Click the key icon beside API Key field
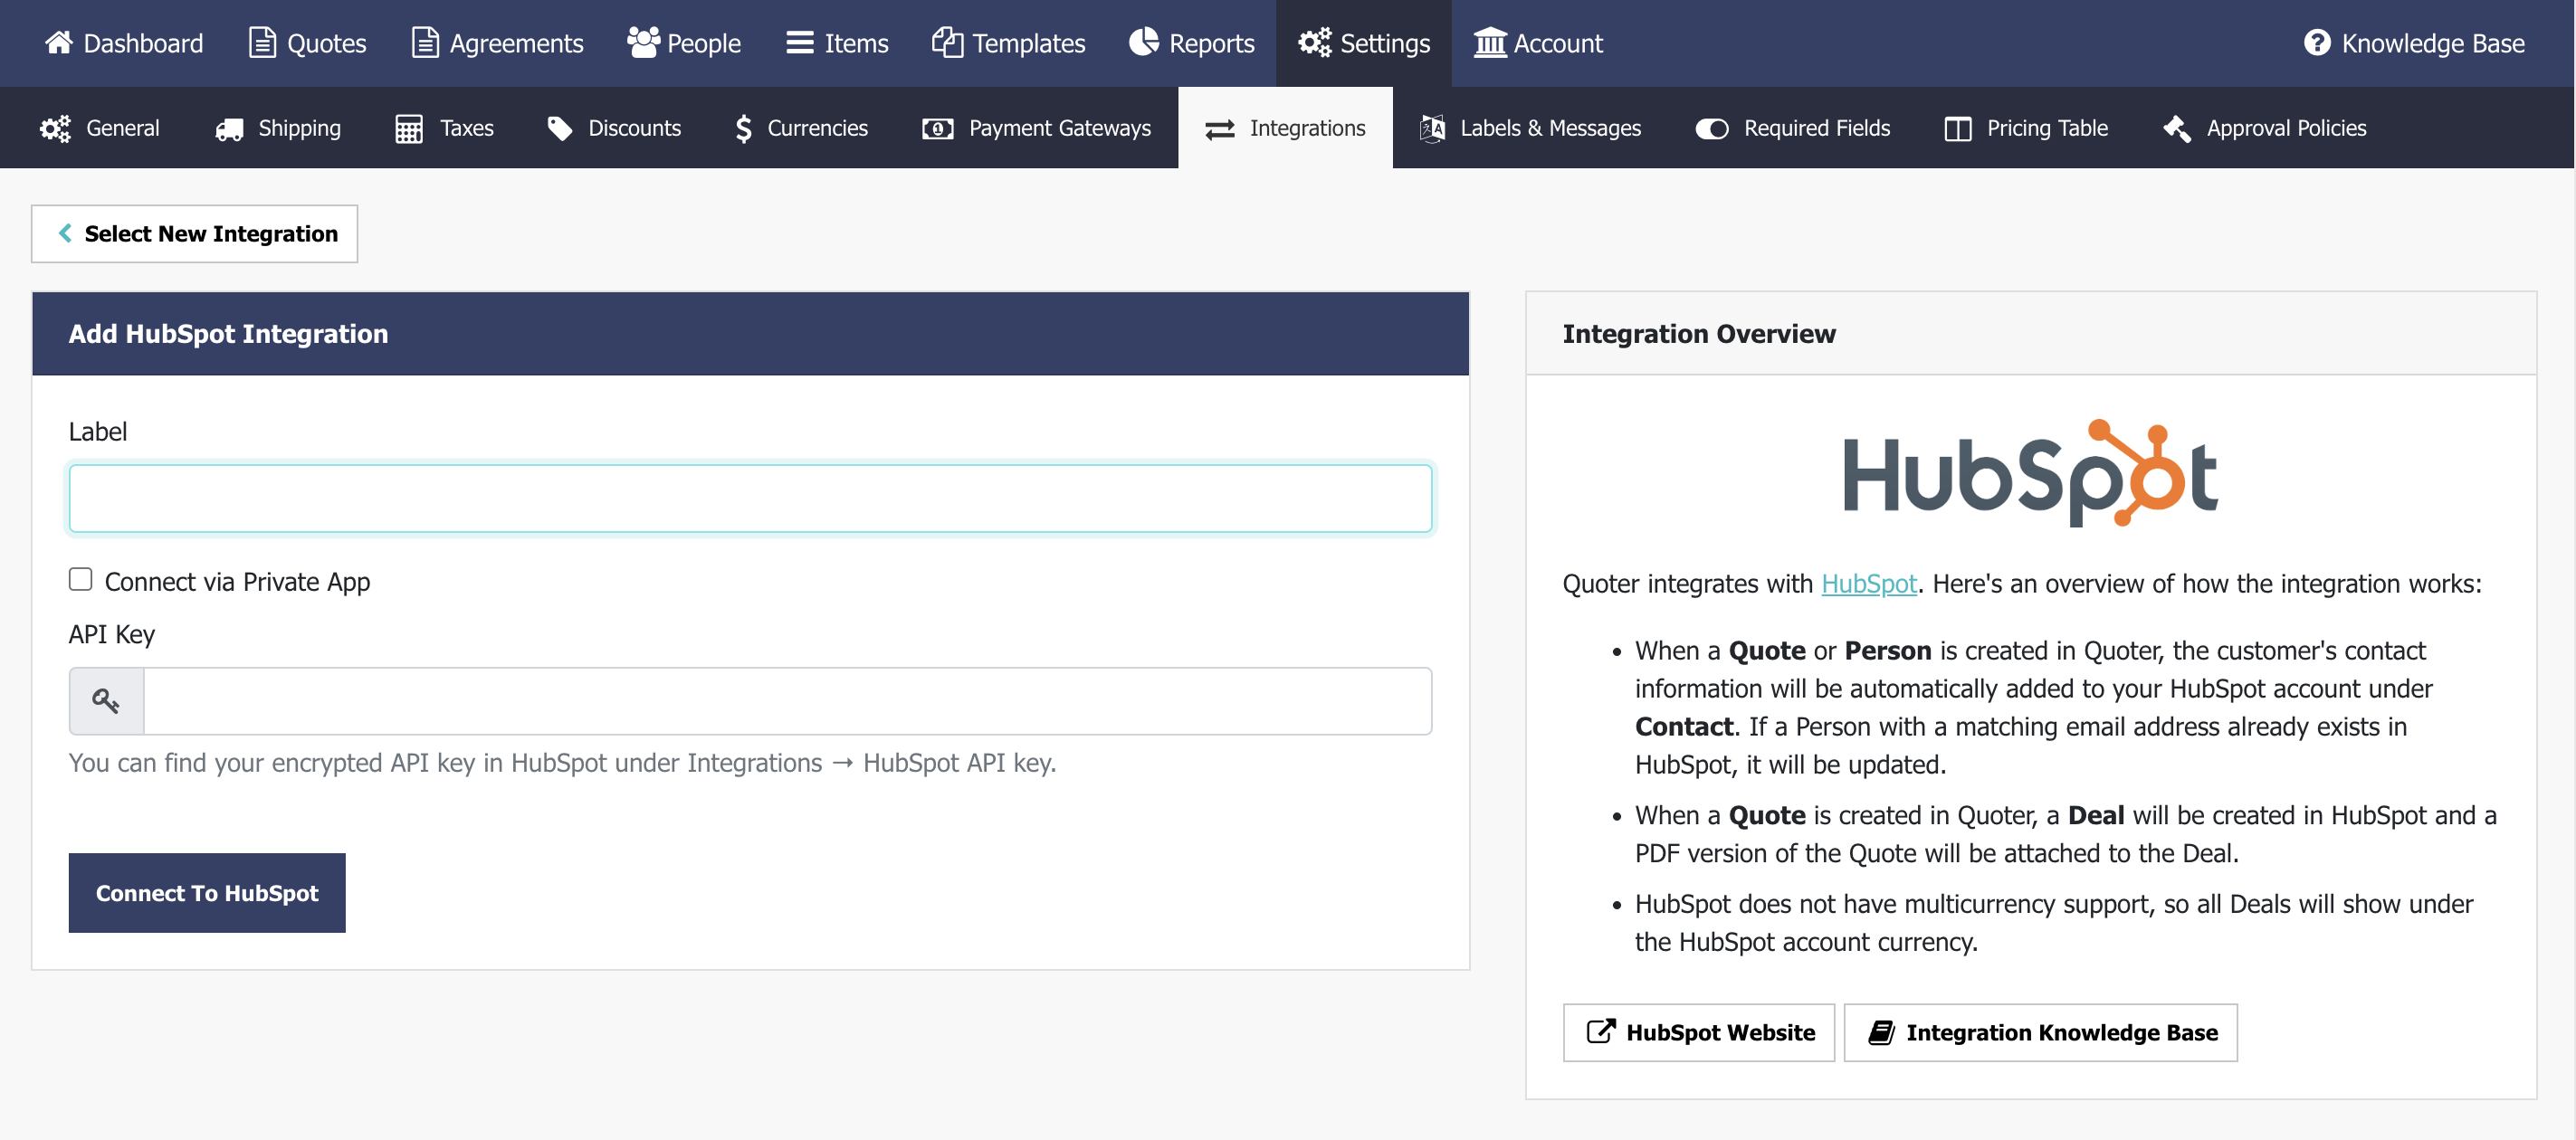The image size is (2576, 1140). point(106,701)
